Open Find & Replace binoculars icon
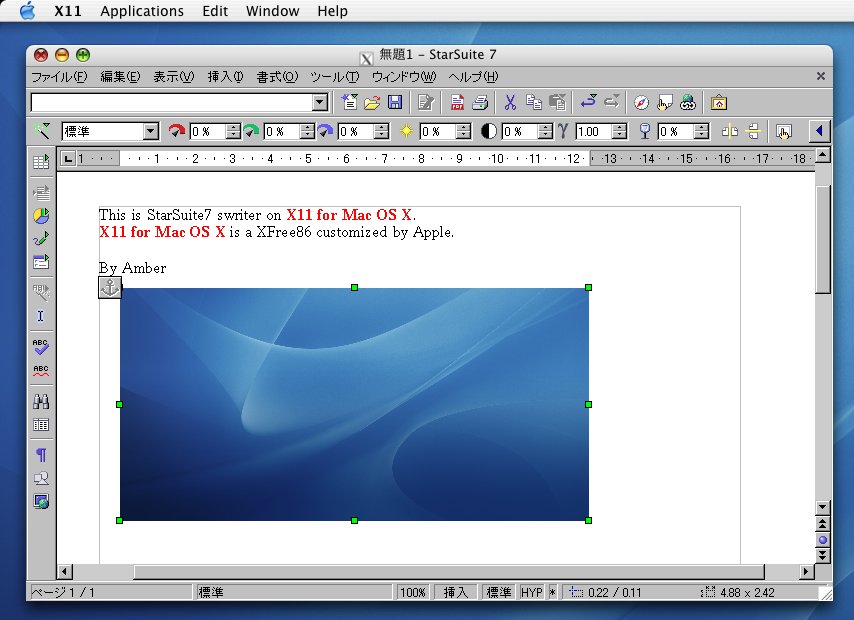 (41, 402)
